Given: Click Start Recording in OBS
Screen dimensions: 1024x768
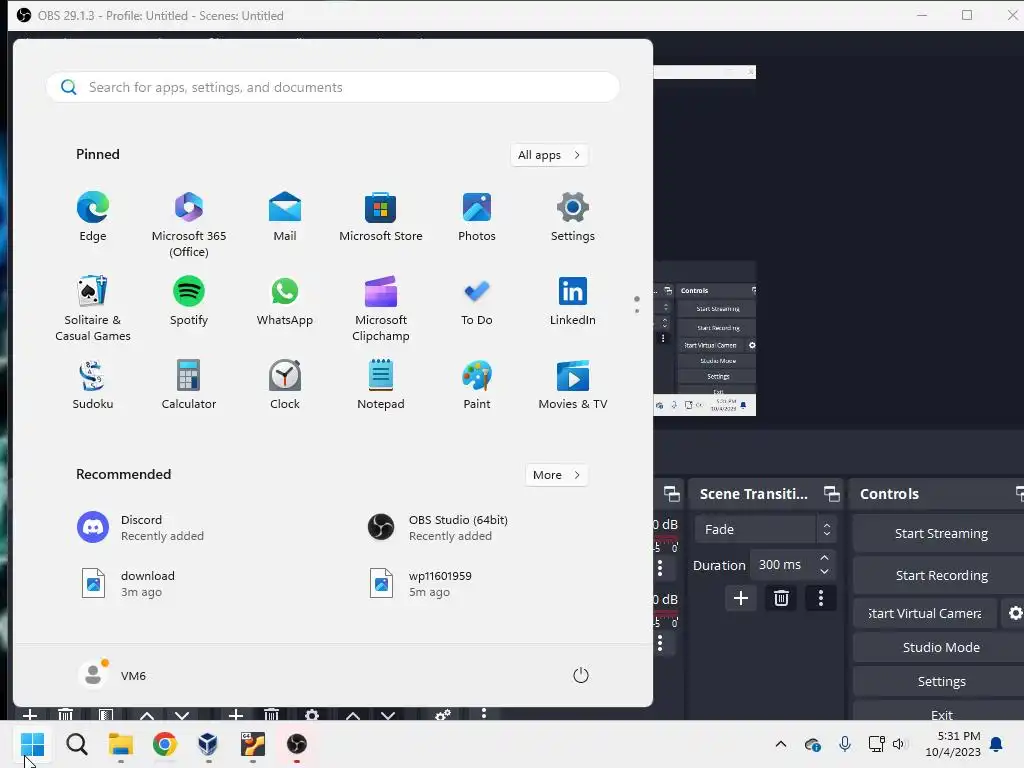Looking at the screenshot, I should point(940,575).
